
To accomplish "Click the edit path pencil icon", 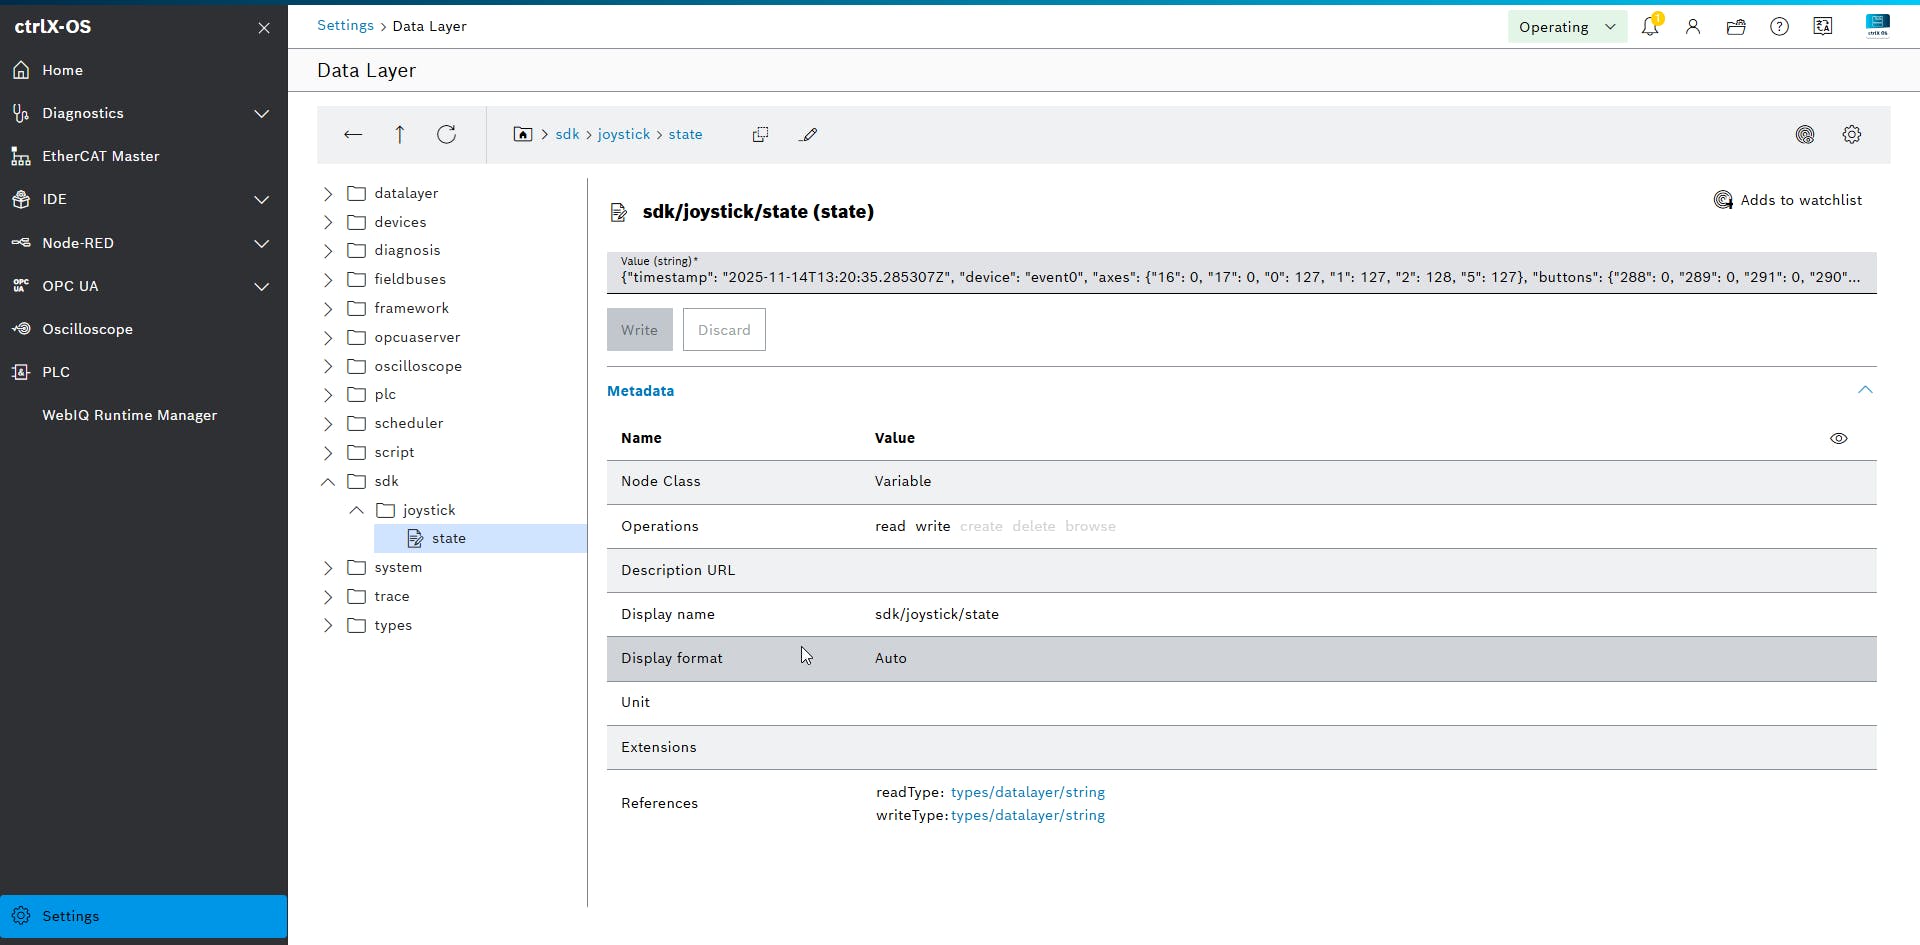I will pos(809,134).
